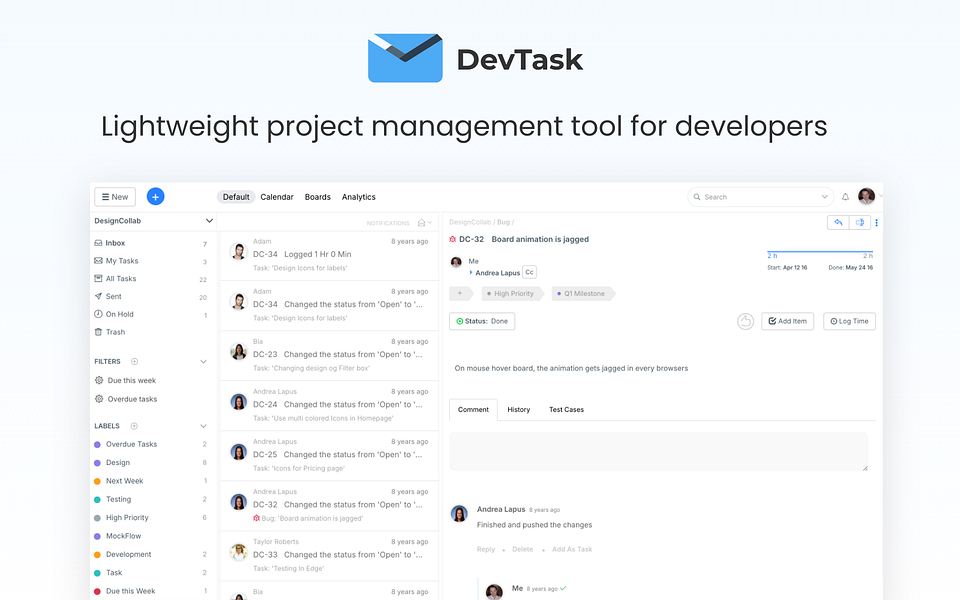Collapse the DesignCollab project with its chevron
The width and height of the screenshot is (960, 600).
click(x=209, y=220)
